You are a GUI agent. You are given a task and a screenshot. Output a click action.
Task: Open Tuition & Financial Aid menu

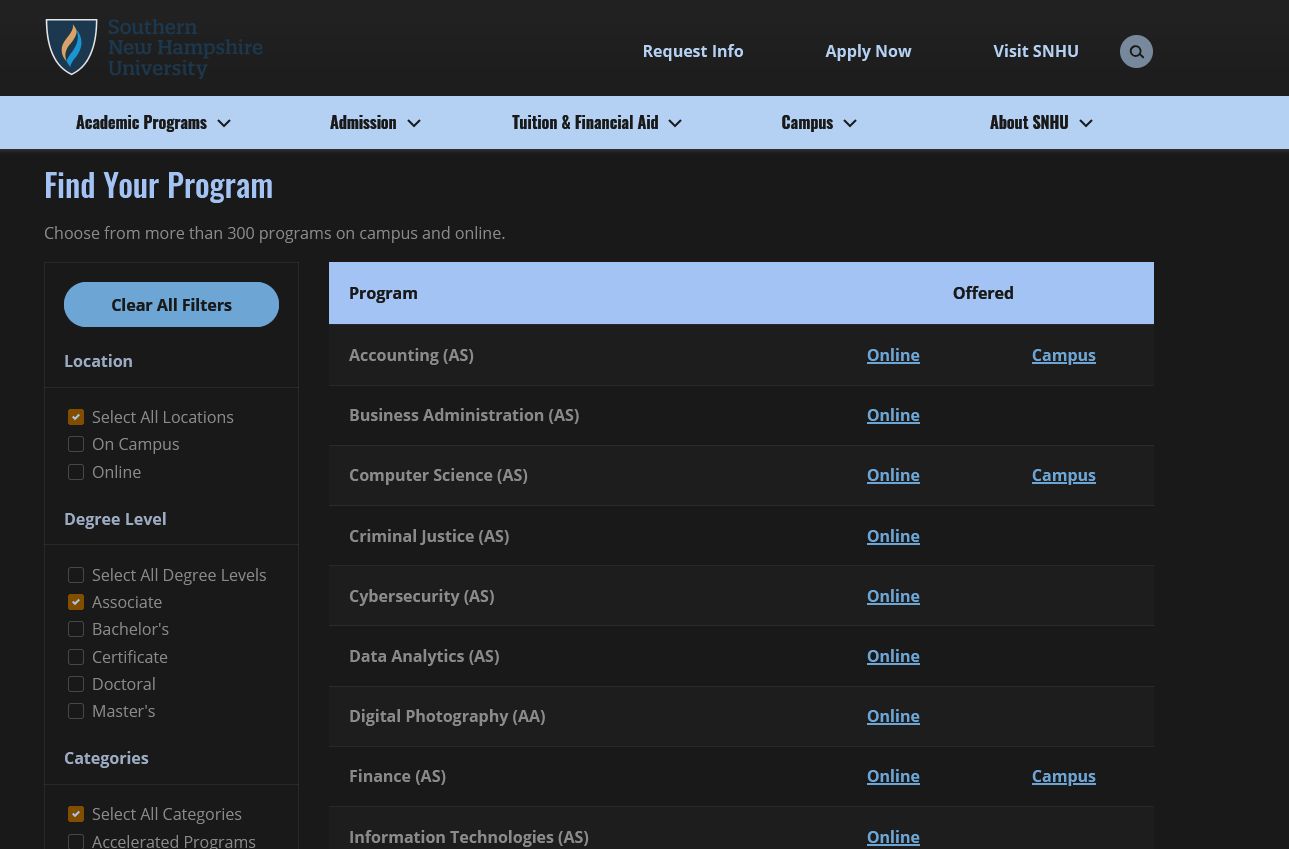pyautogui.click(x=585, y=122)
